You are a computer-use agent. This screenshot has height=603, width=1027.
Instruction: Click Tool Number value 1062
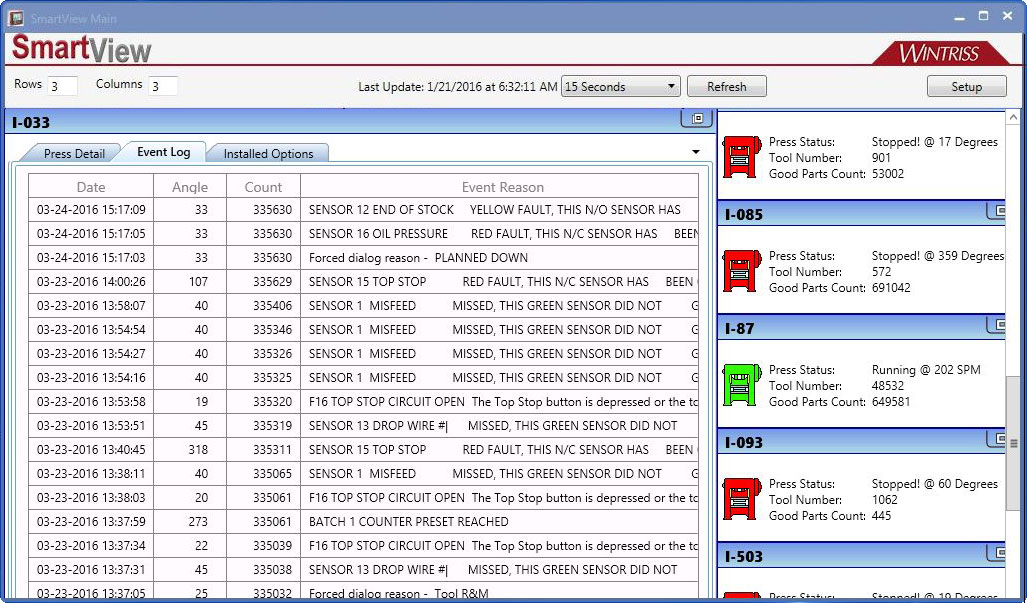click(x=884, y=500)
